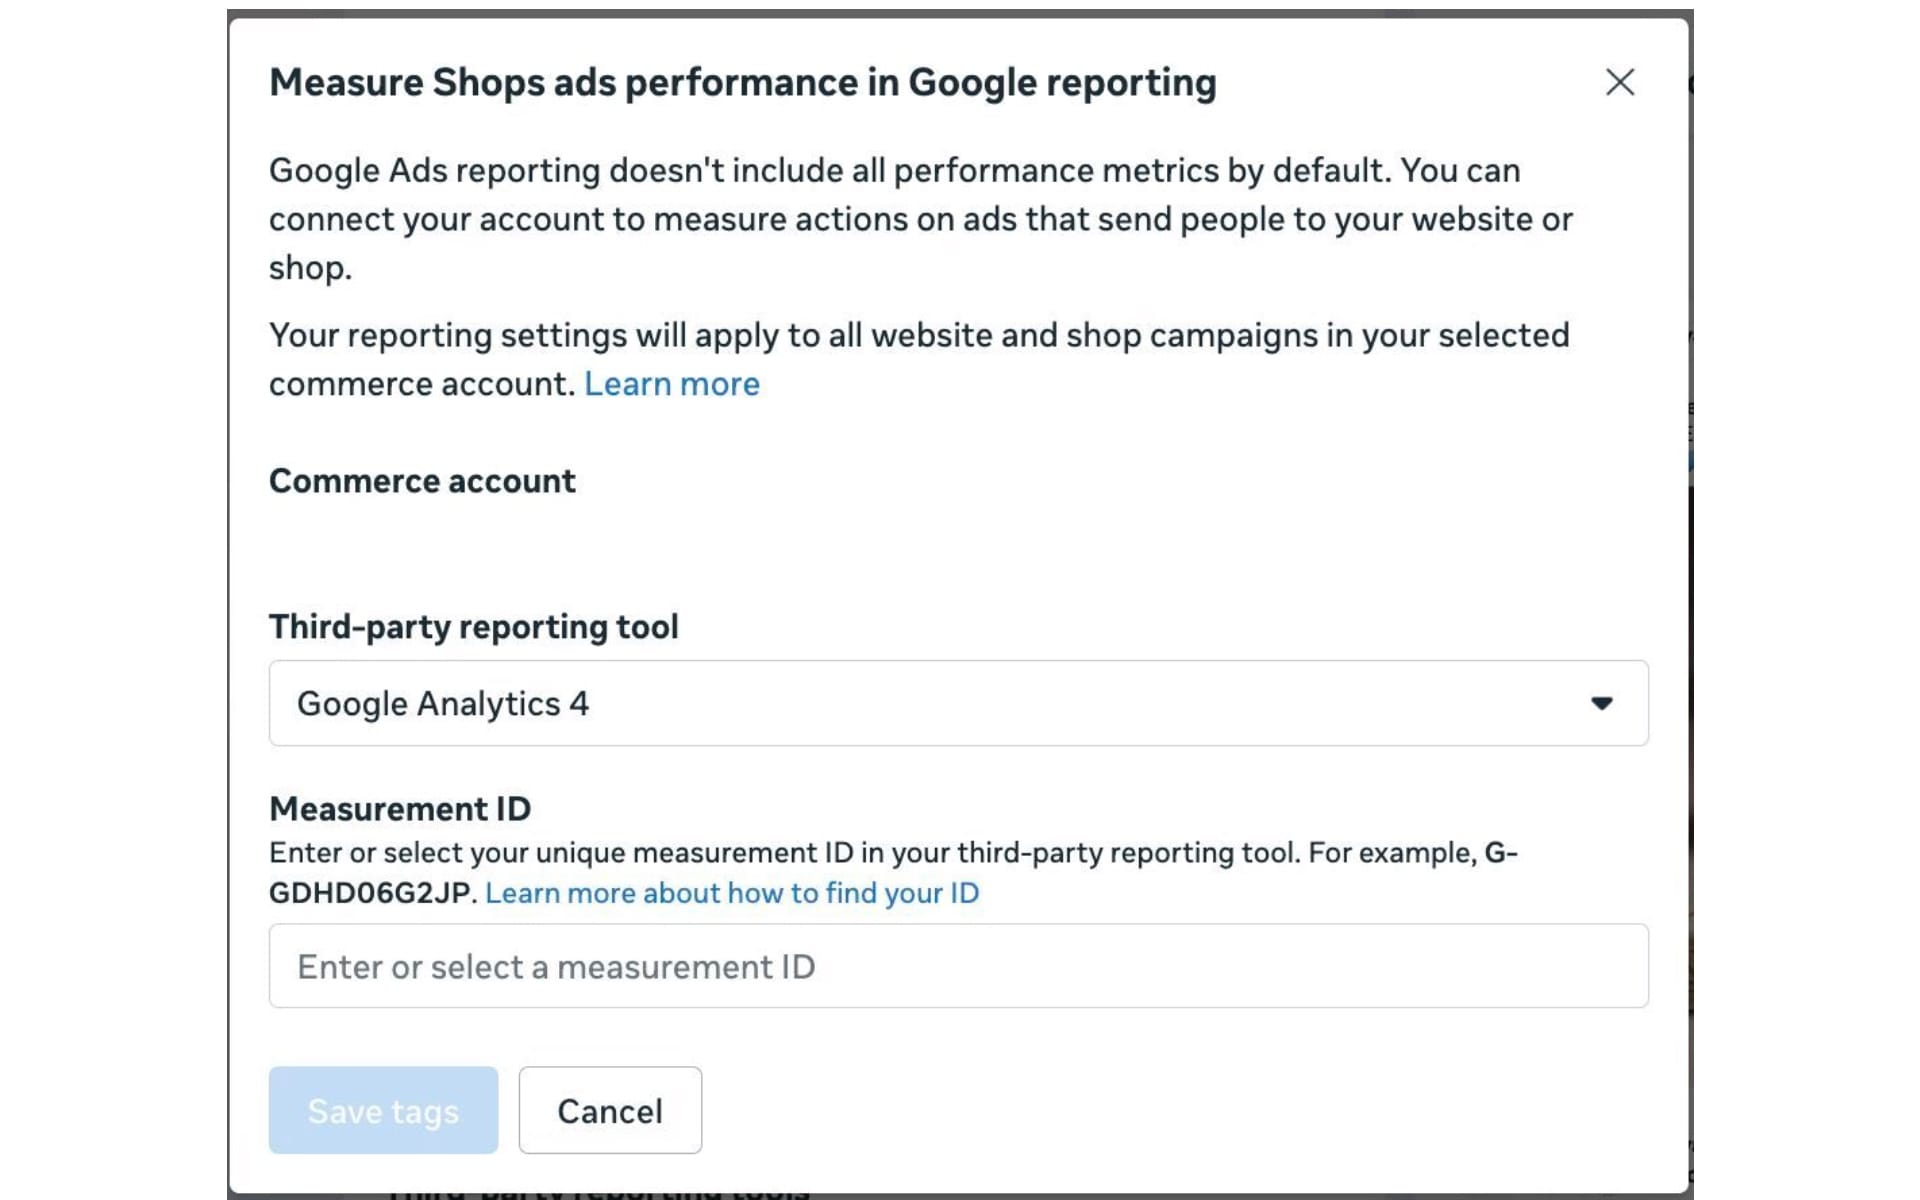Follow the Learn more about how to find your ID link
Screen dimensions: 1920x1200
click(x=732, y=893)
